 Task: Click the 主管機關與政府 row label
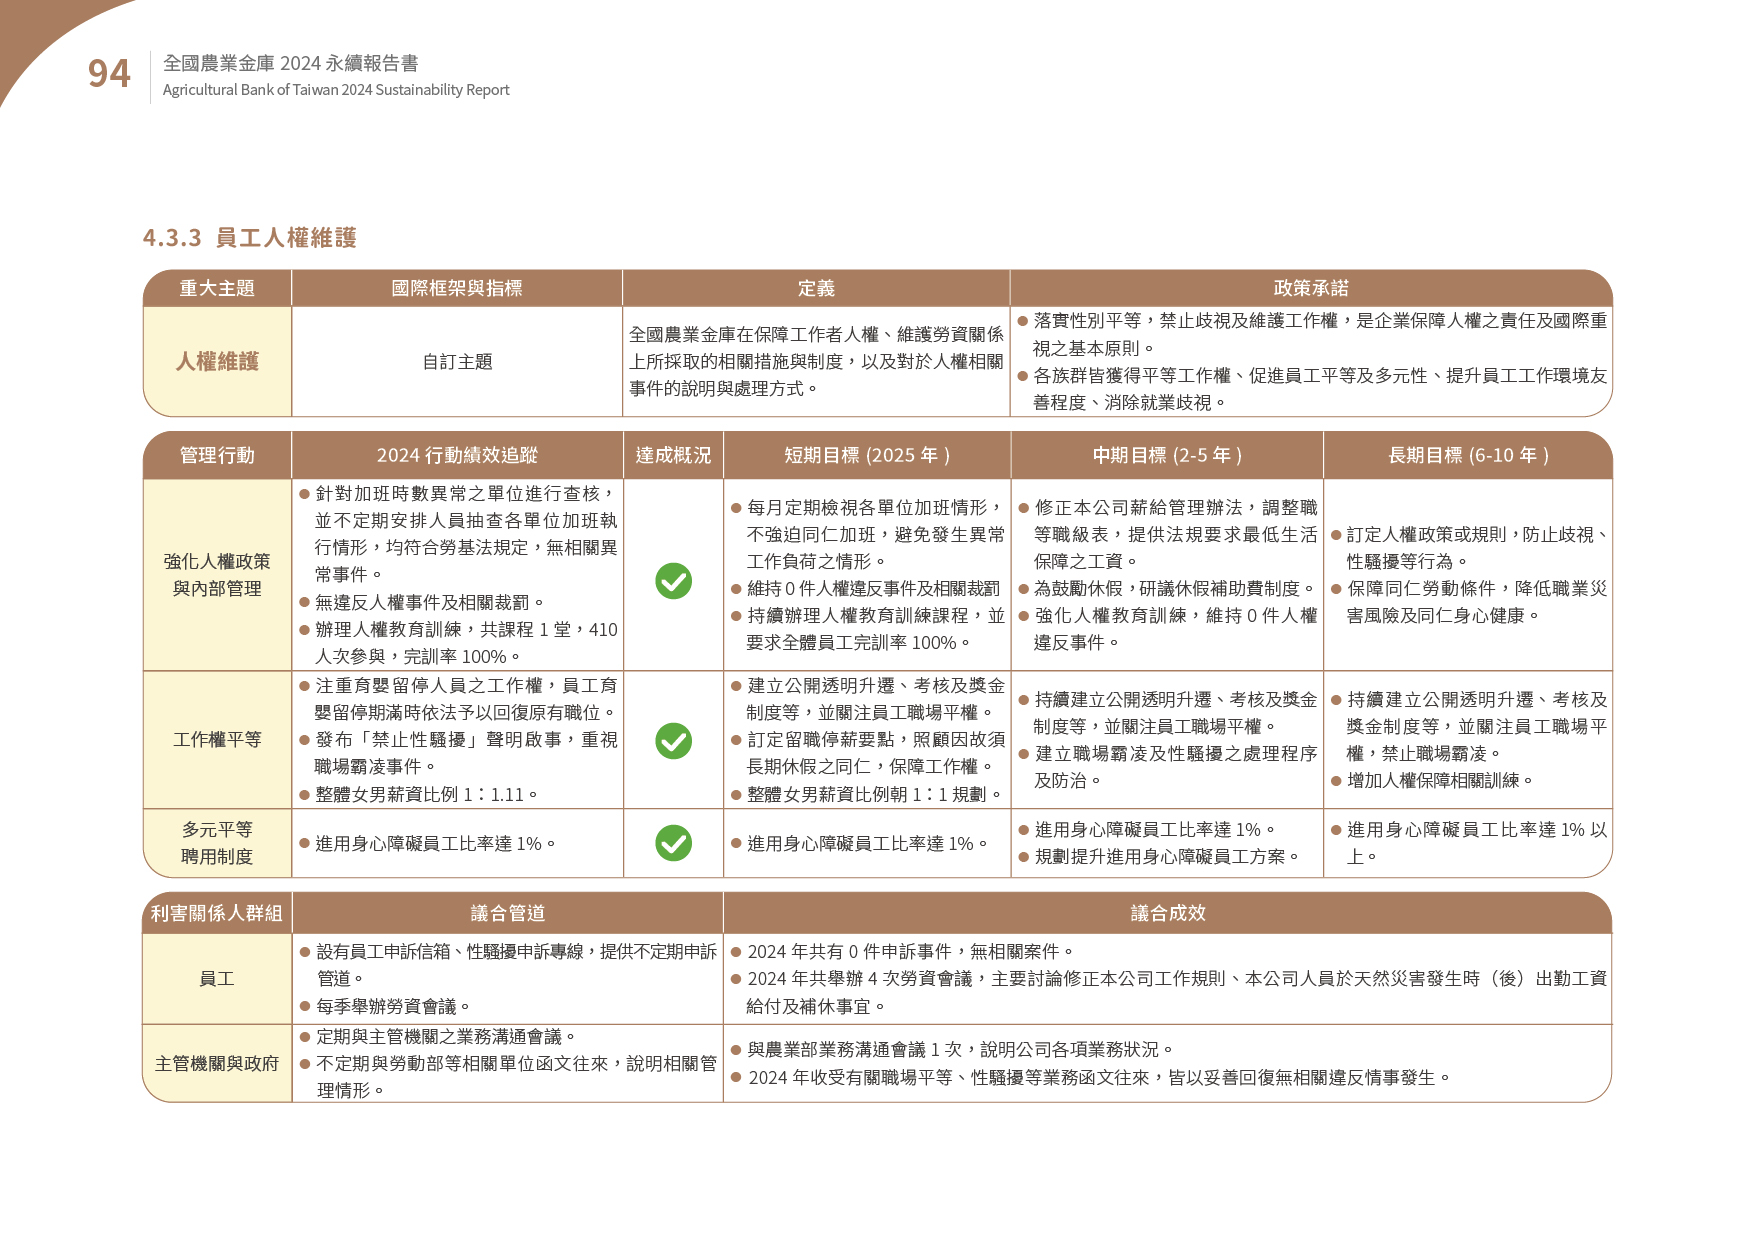pyautogui.click(x=217, y=1064)
